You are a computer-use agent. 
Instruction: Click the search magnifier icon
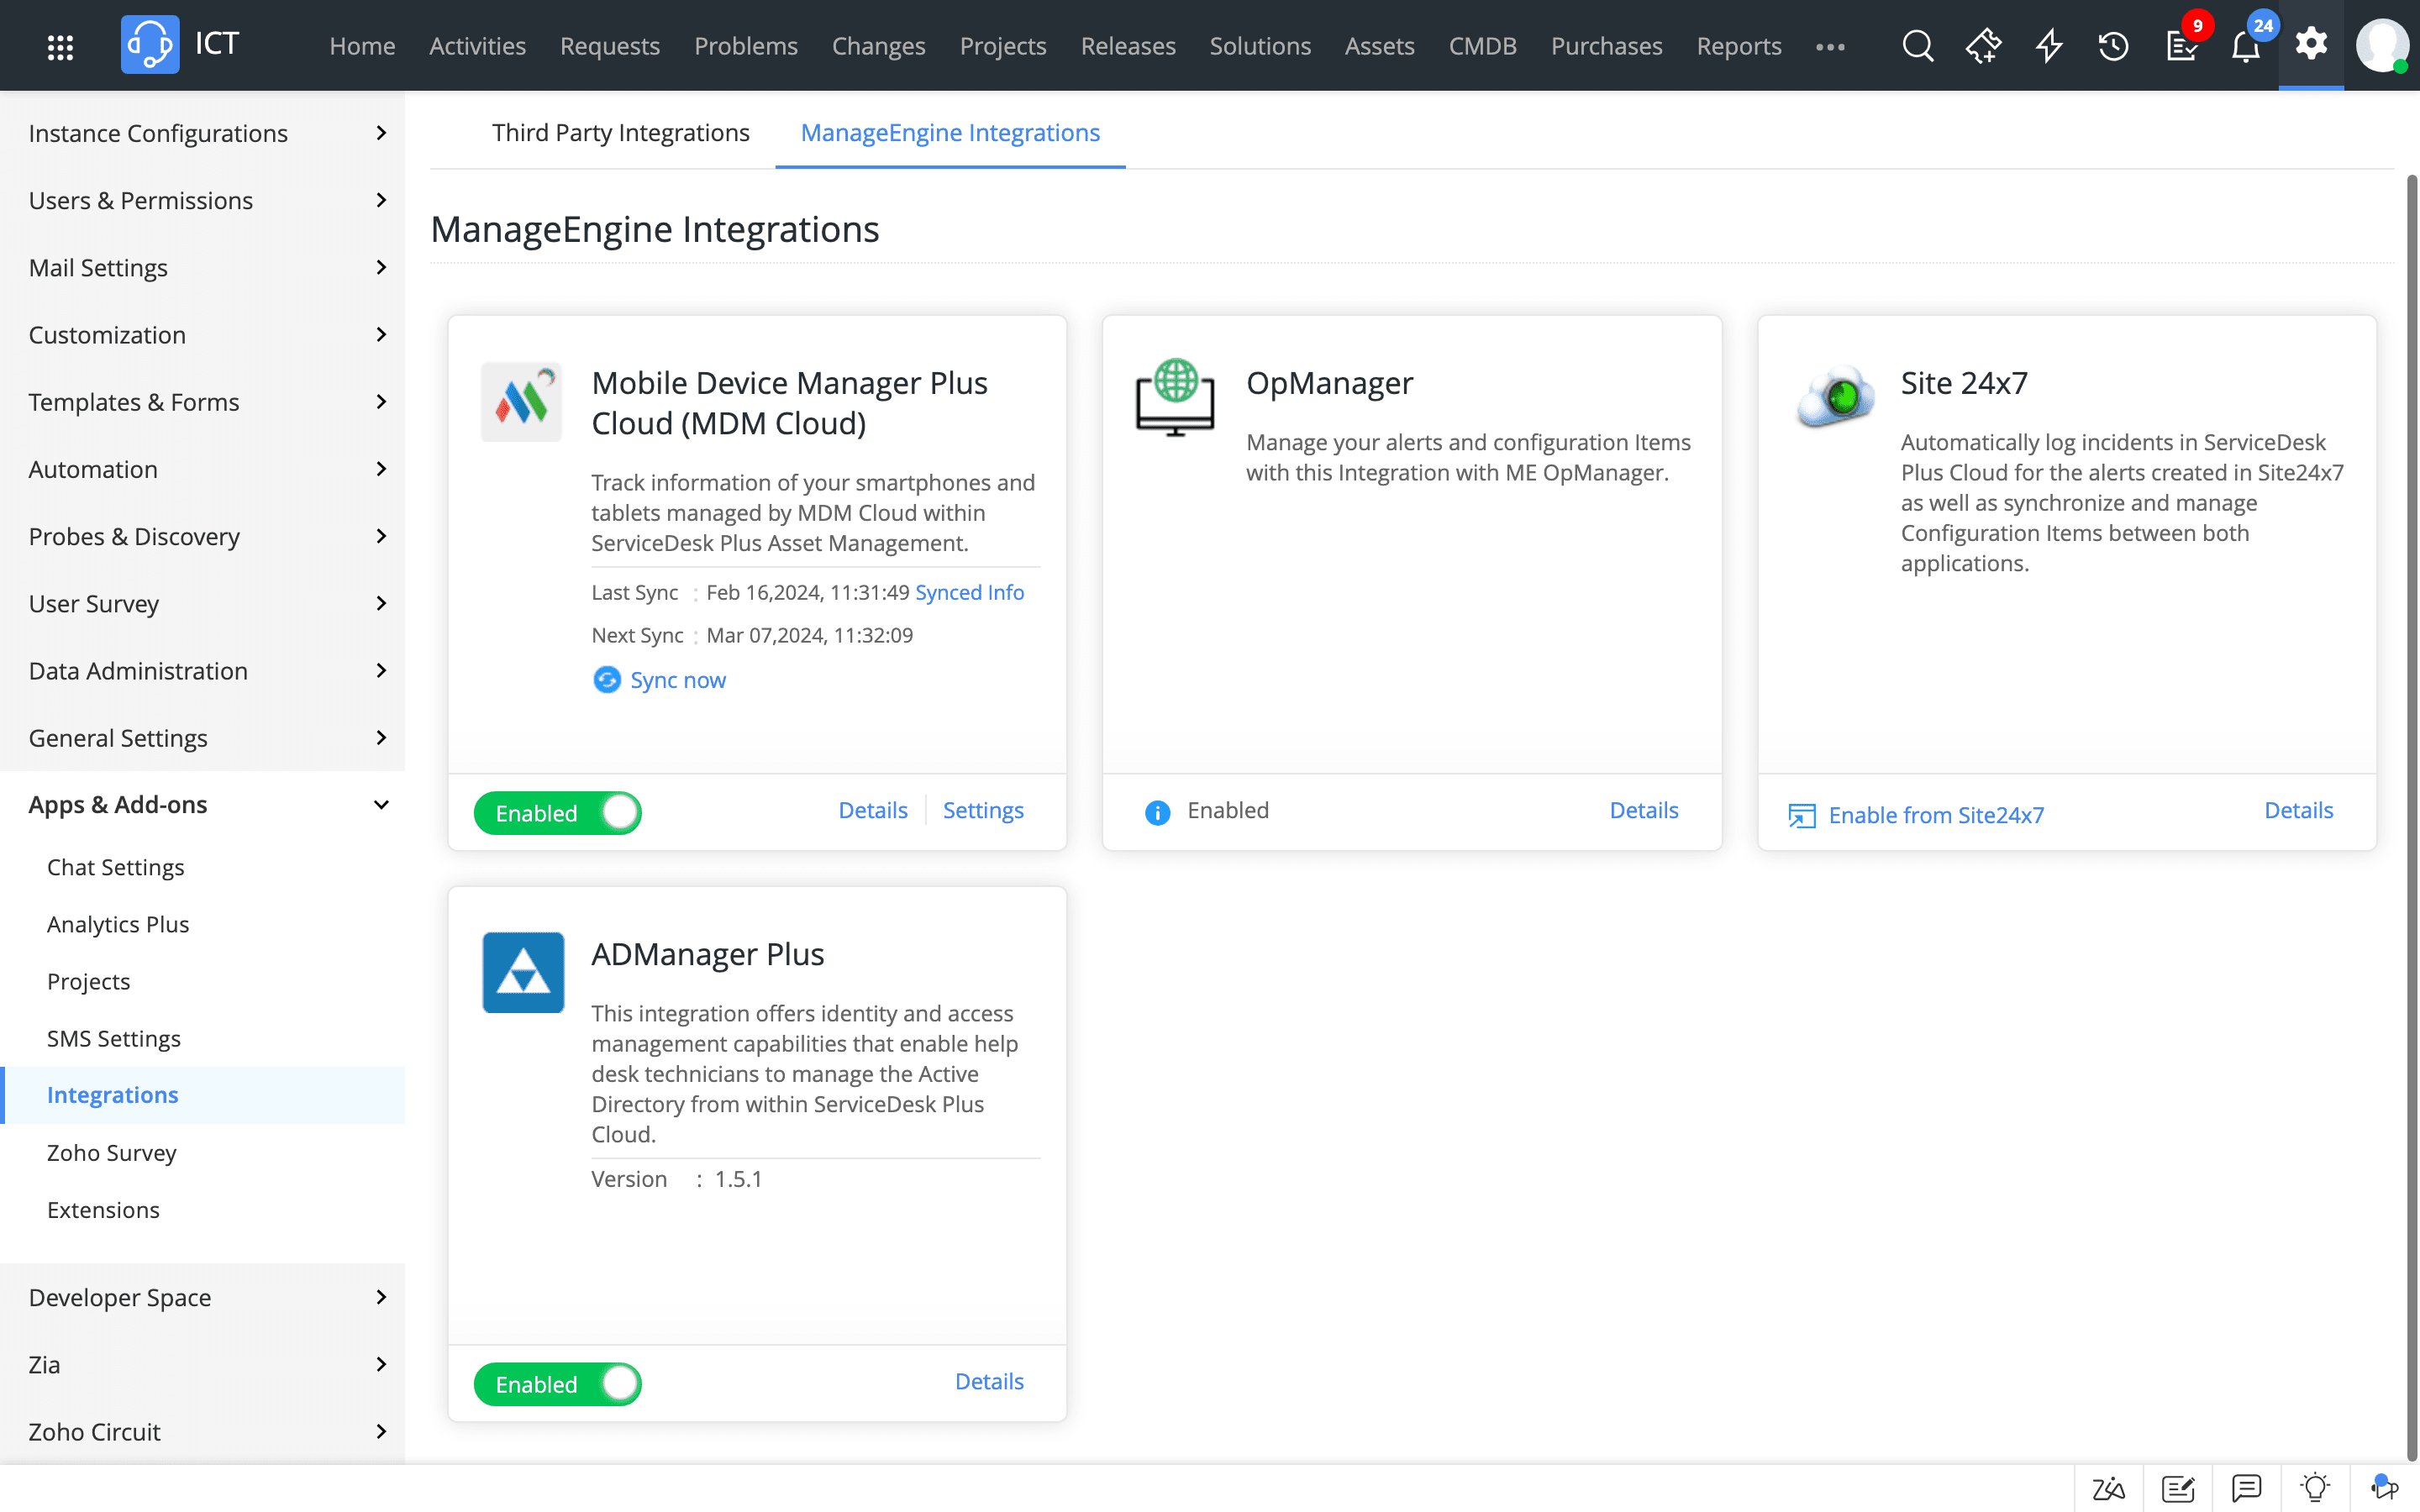pyautogui.click(x=1917, y=46)
